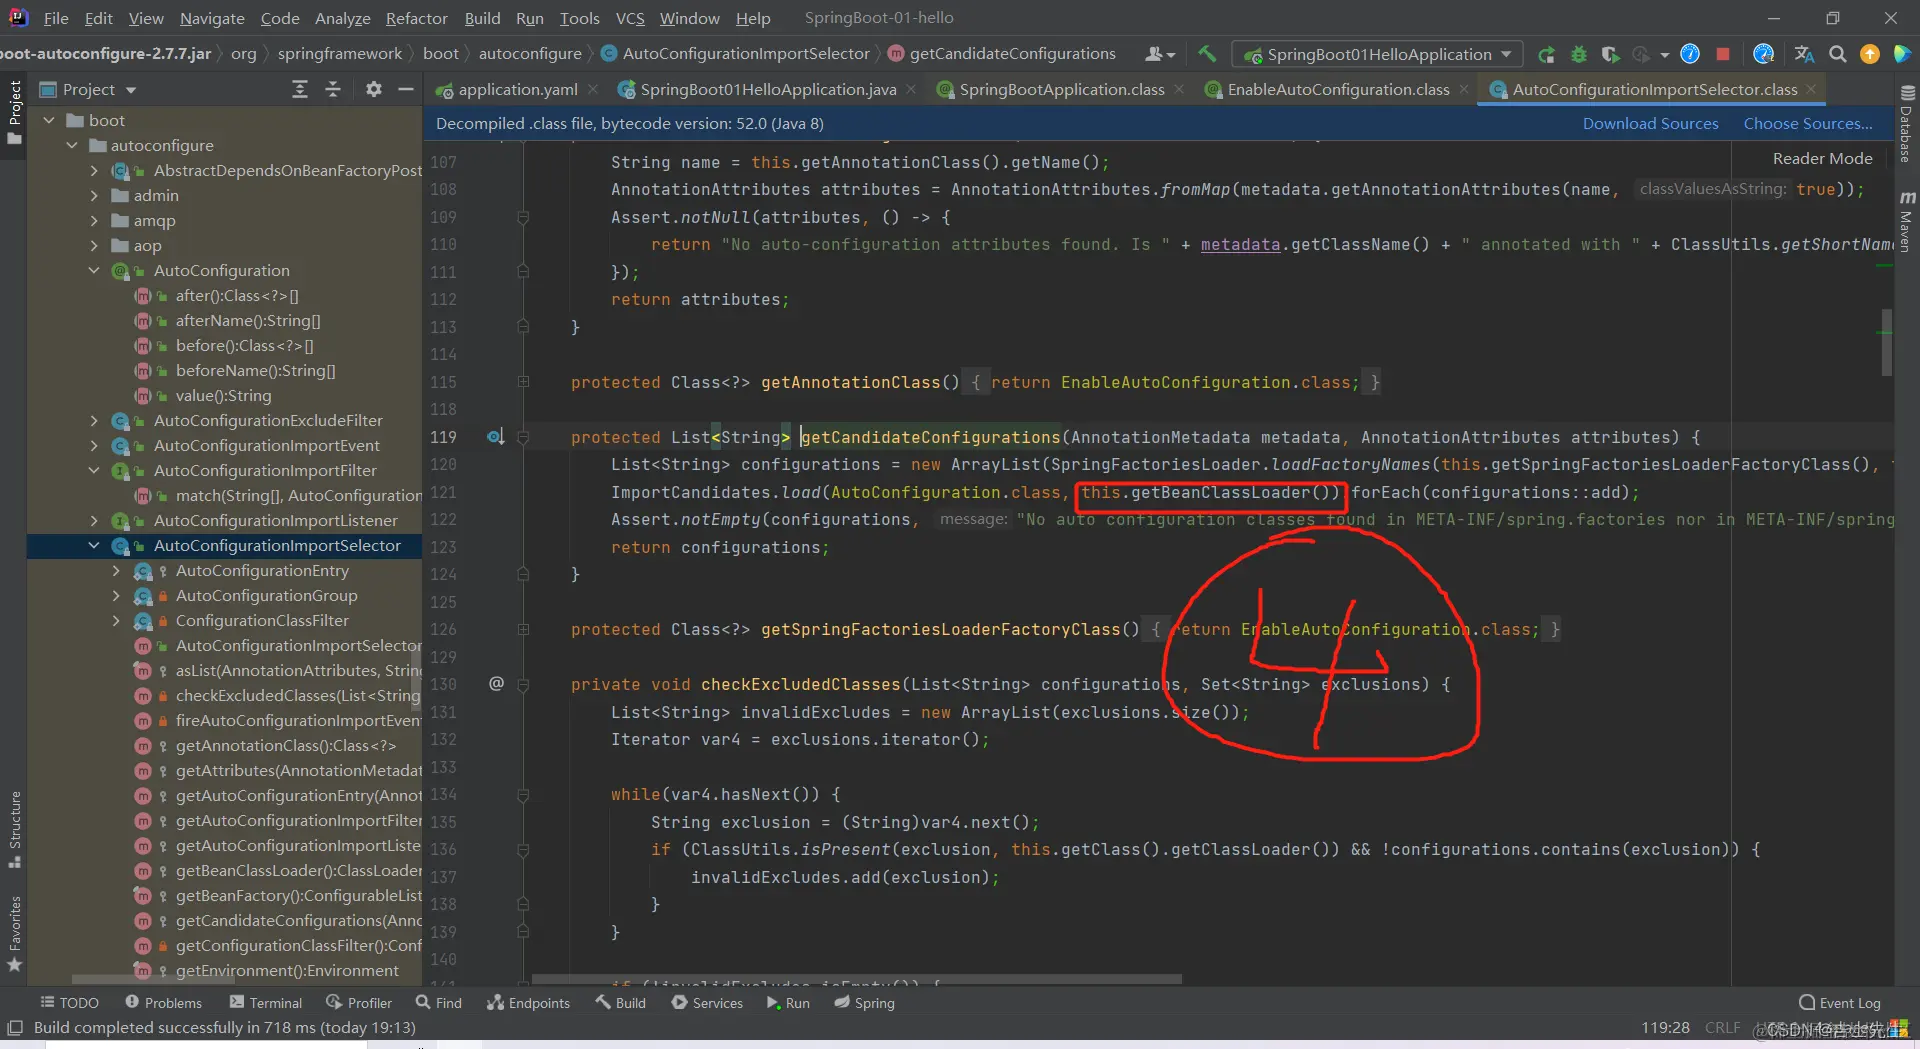The image size is (1920, 1049).
Task: Switch to EnableAutoConfiguration.class tab
Action: (x=1338, y=89)
